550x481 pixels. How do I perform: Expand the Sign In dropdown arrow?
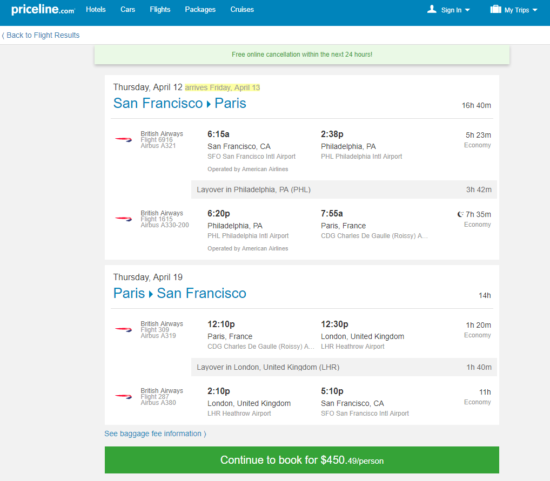(467, 10)
